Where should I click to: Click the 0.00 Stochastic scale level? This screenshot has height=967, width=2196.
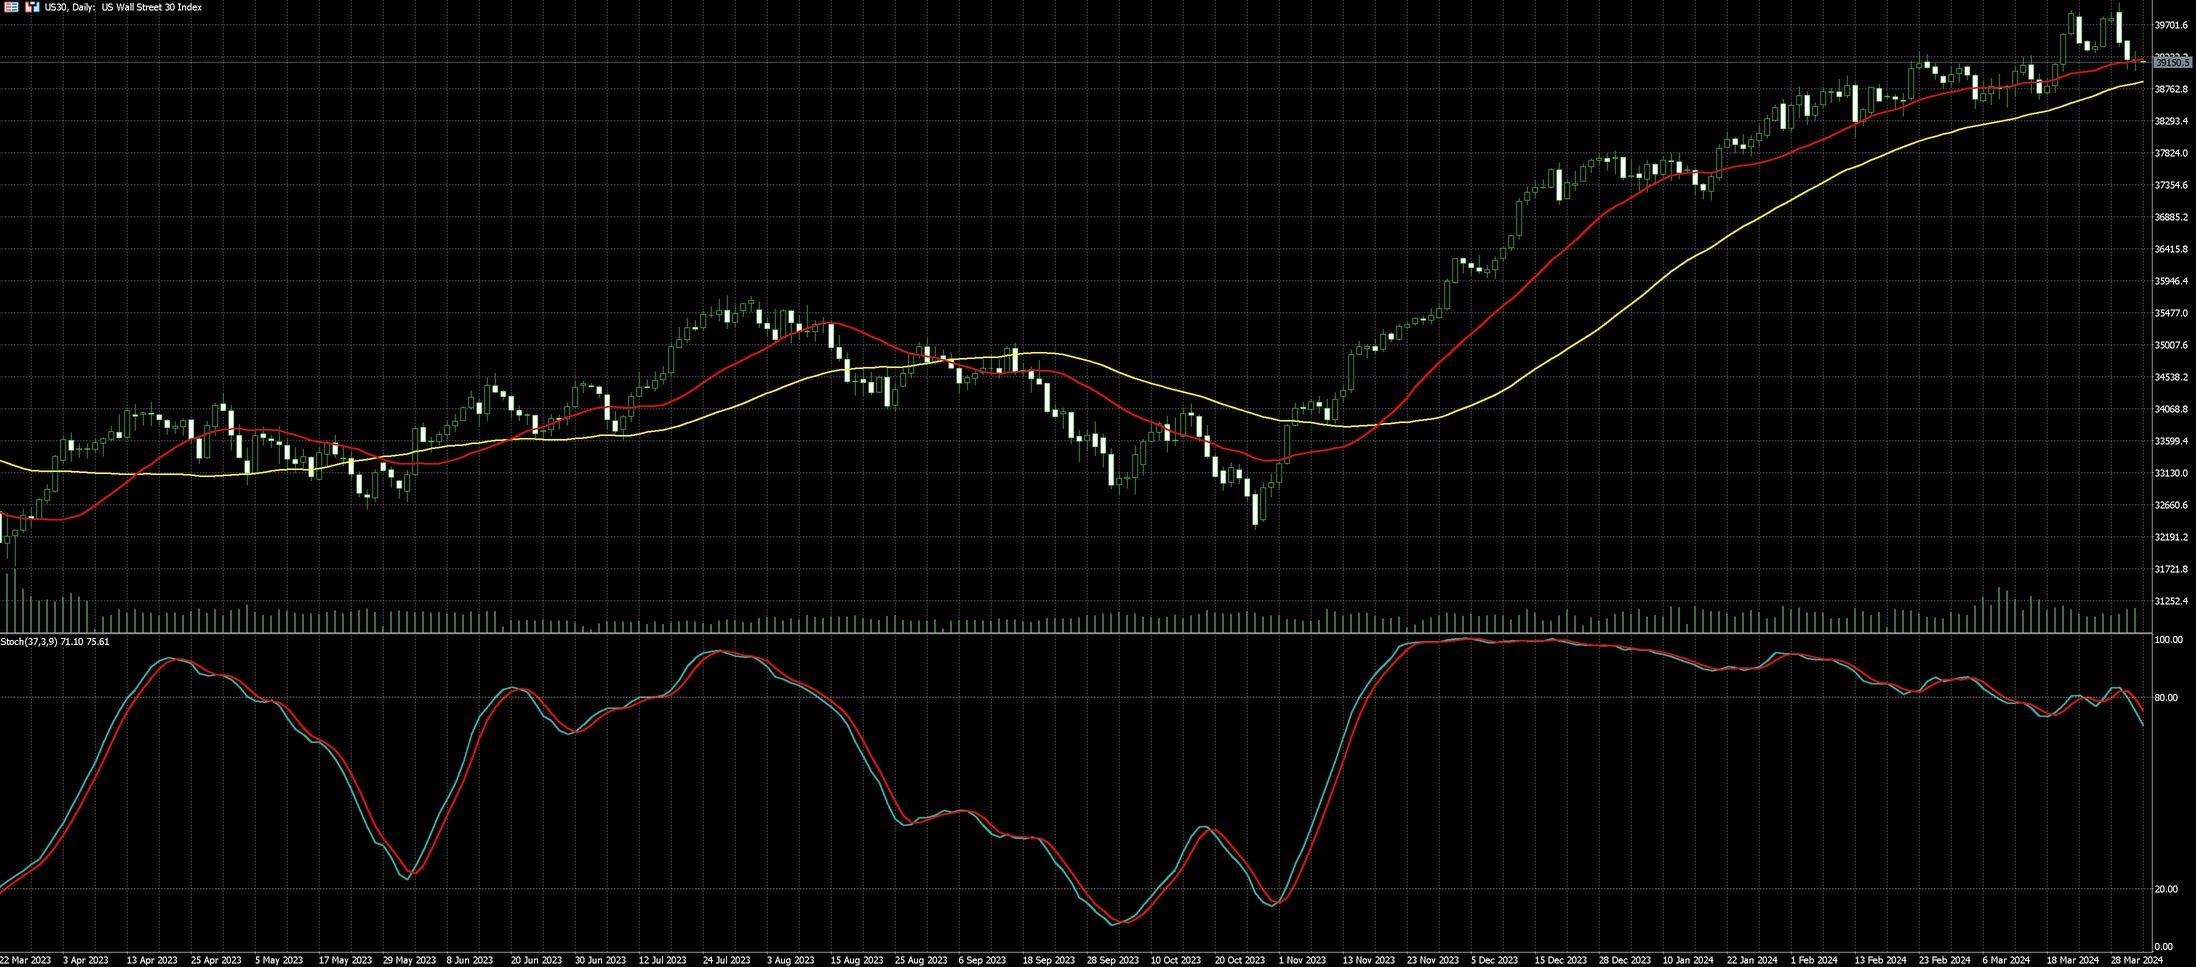click(x=2163, y=946)
